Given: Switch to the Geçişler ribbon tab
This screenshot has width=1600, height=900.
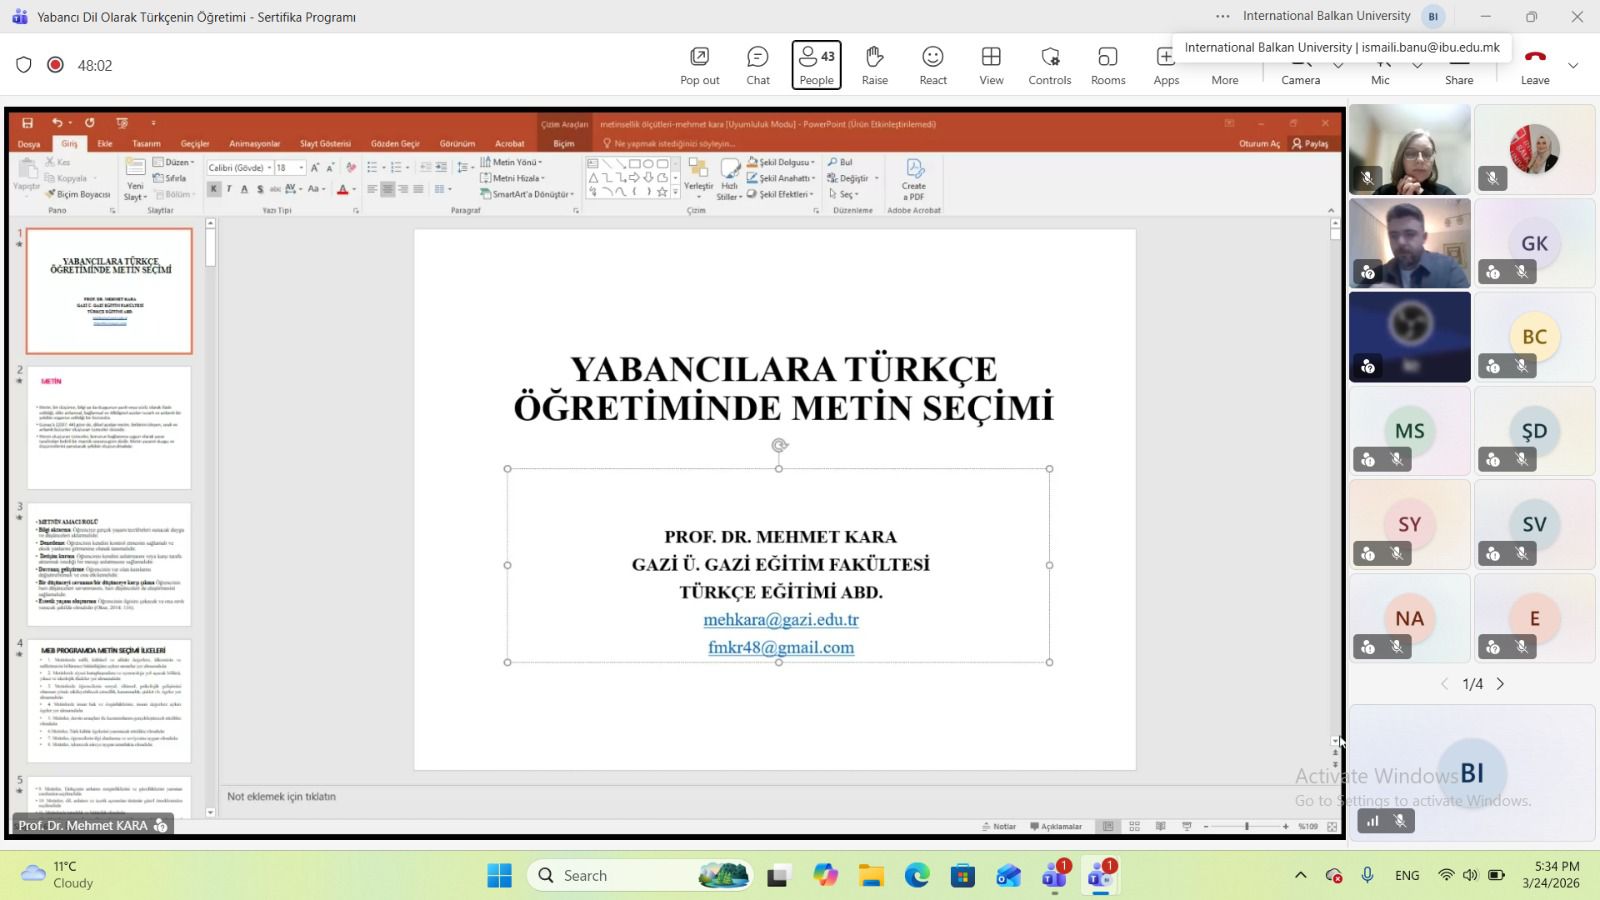Looking at the screenshot, I should point(194,144).
